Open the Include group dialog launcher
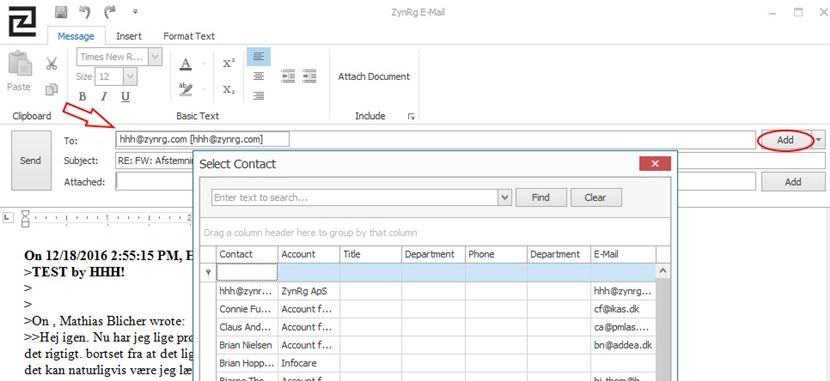The image size is (830, 381). coord(411,116)
